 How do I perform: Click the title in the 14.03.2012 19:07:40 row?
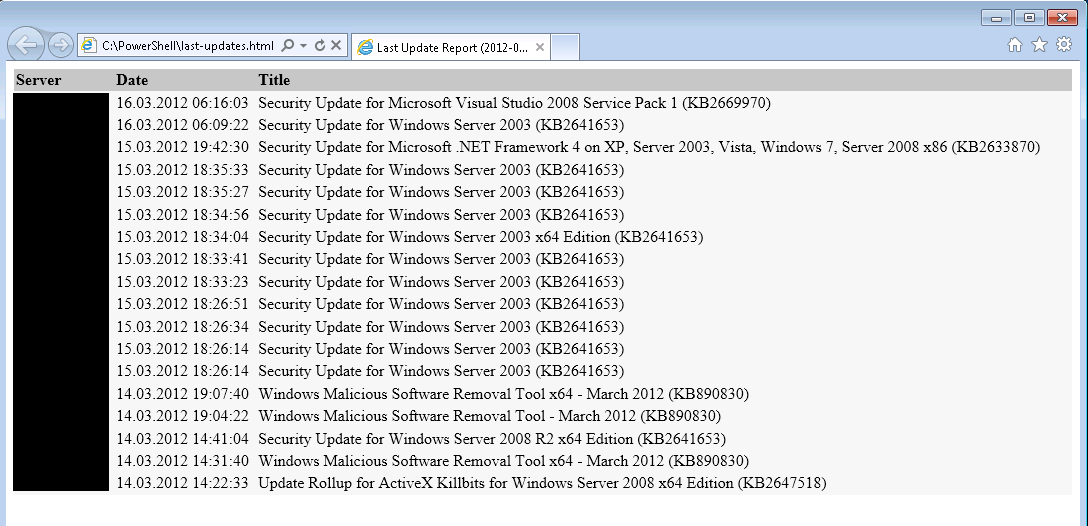[504, 393]
